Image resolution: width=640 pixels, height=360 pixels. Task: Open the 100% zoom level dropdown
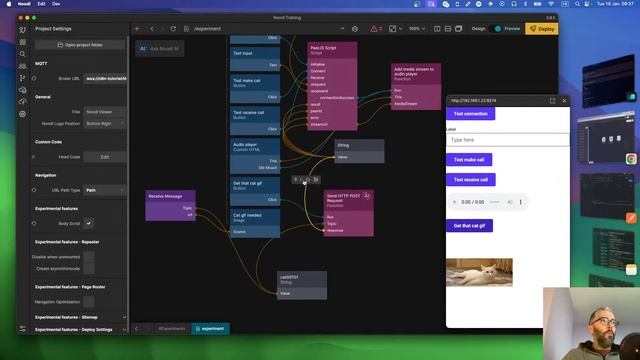(x=417, y=29)
